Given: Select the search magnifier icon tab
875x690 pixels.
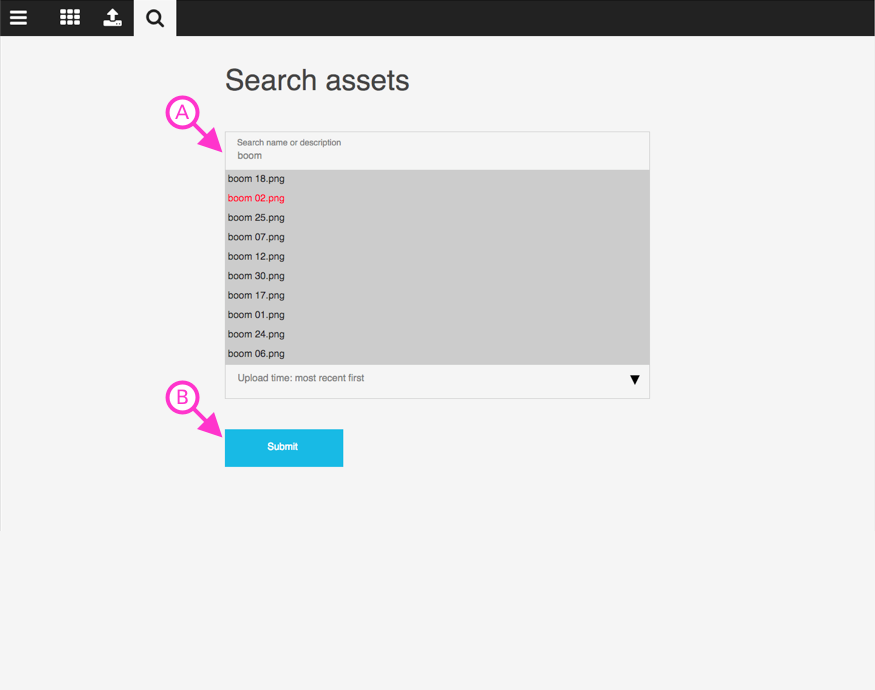Looking at the screenshot, I should [155, 18].
